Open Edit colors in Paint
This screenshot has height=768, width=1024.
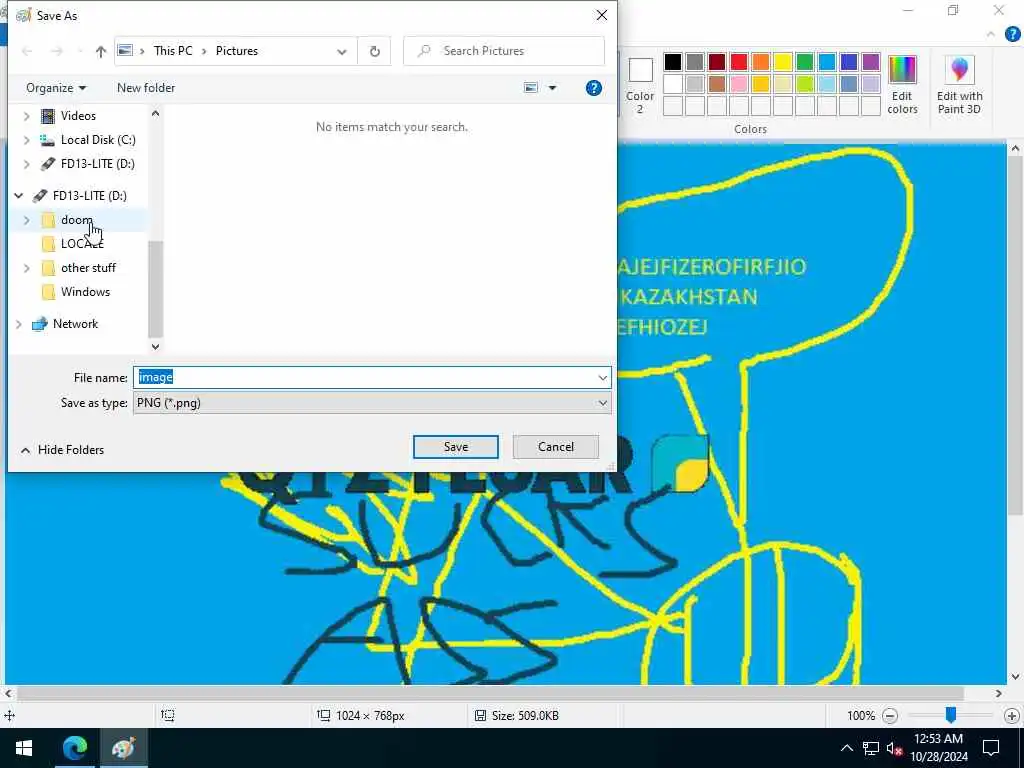tap(903, 86)
